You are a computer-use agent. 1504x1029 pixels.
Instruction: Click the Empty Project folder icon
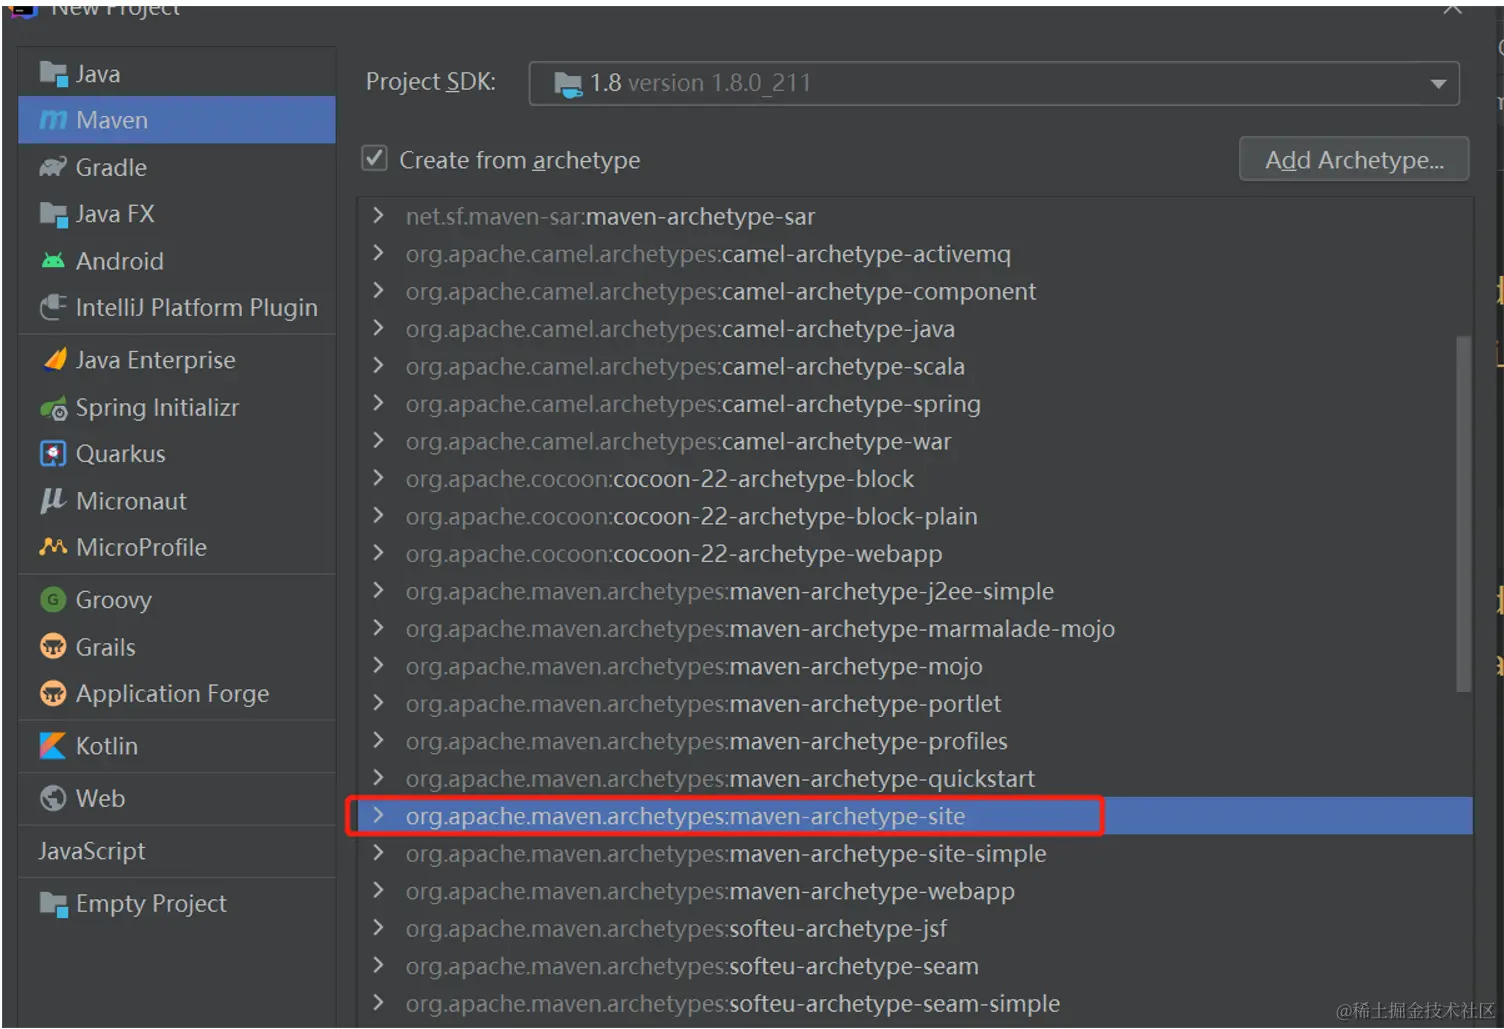(x=53, y=904)
